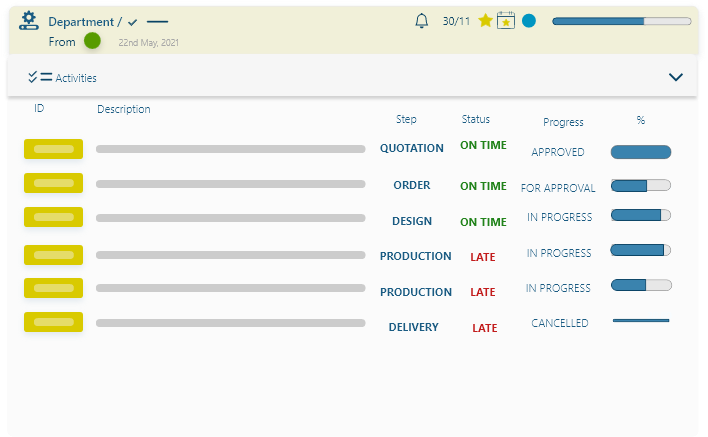Sort by the Status column header

476,120
